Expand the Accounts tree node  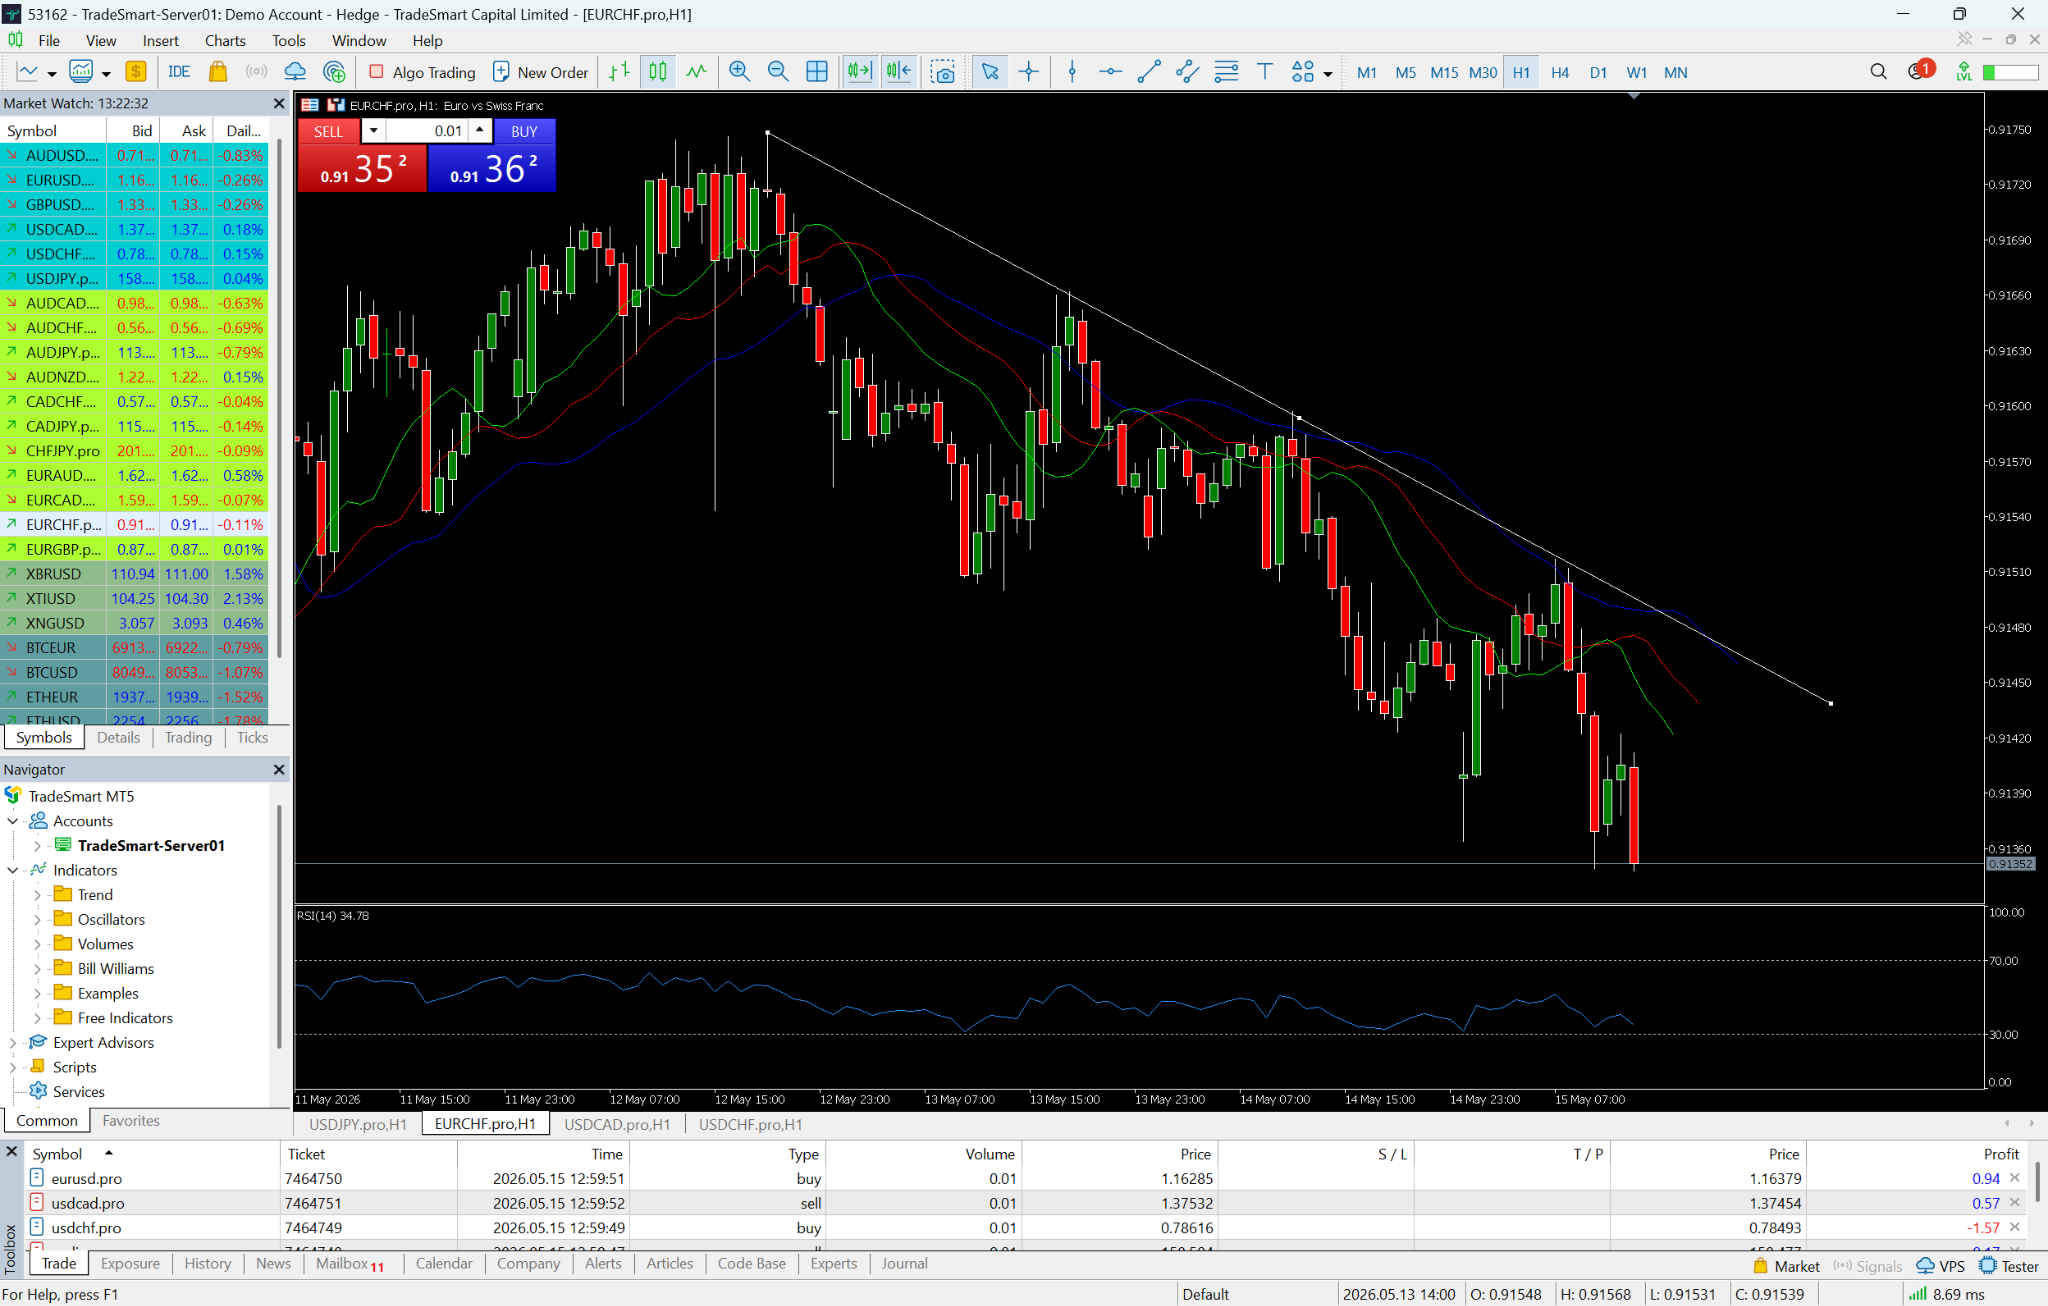point(12,821)
